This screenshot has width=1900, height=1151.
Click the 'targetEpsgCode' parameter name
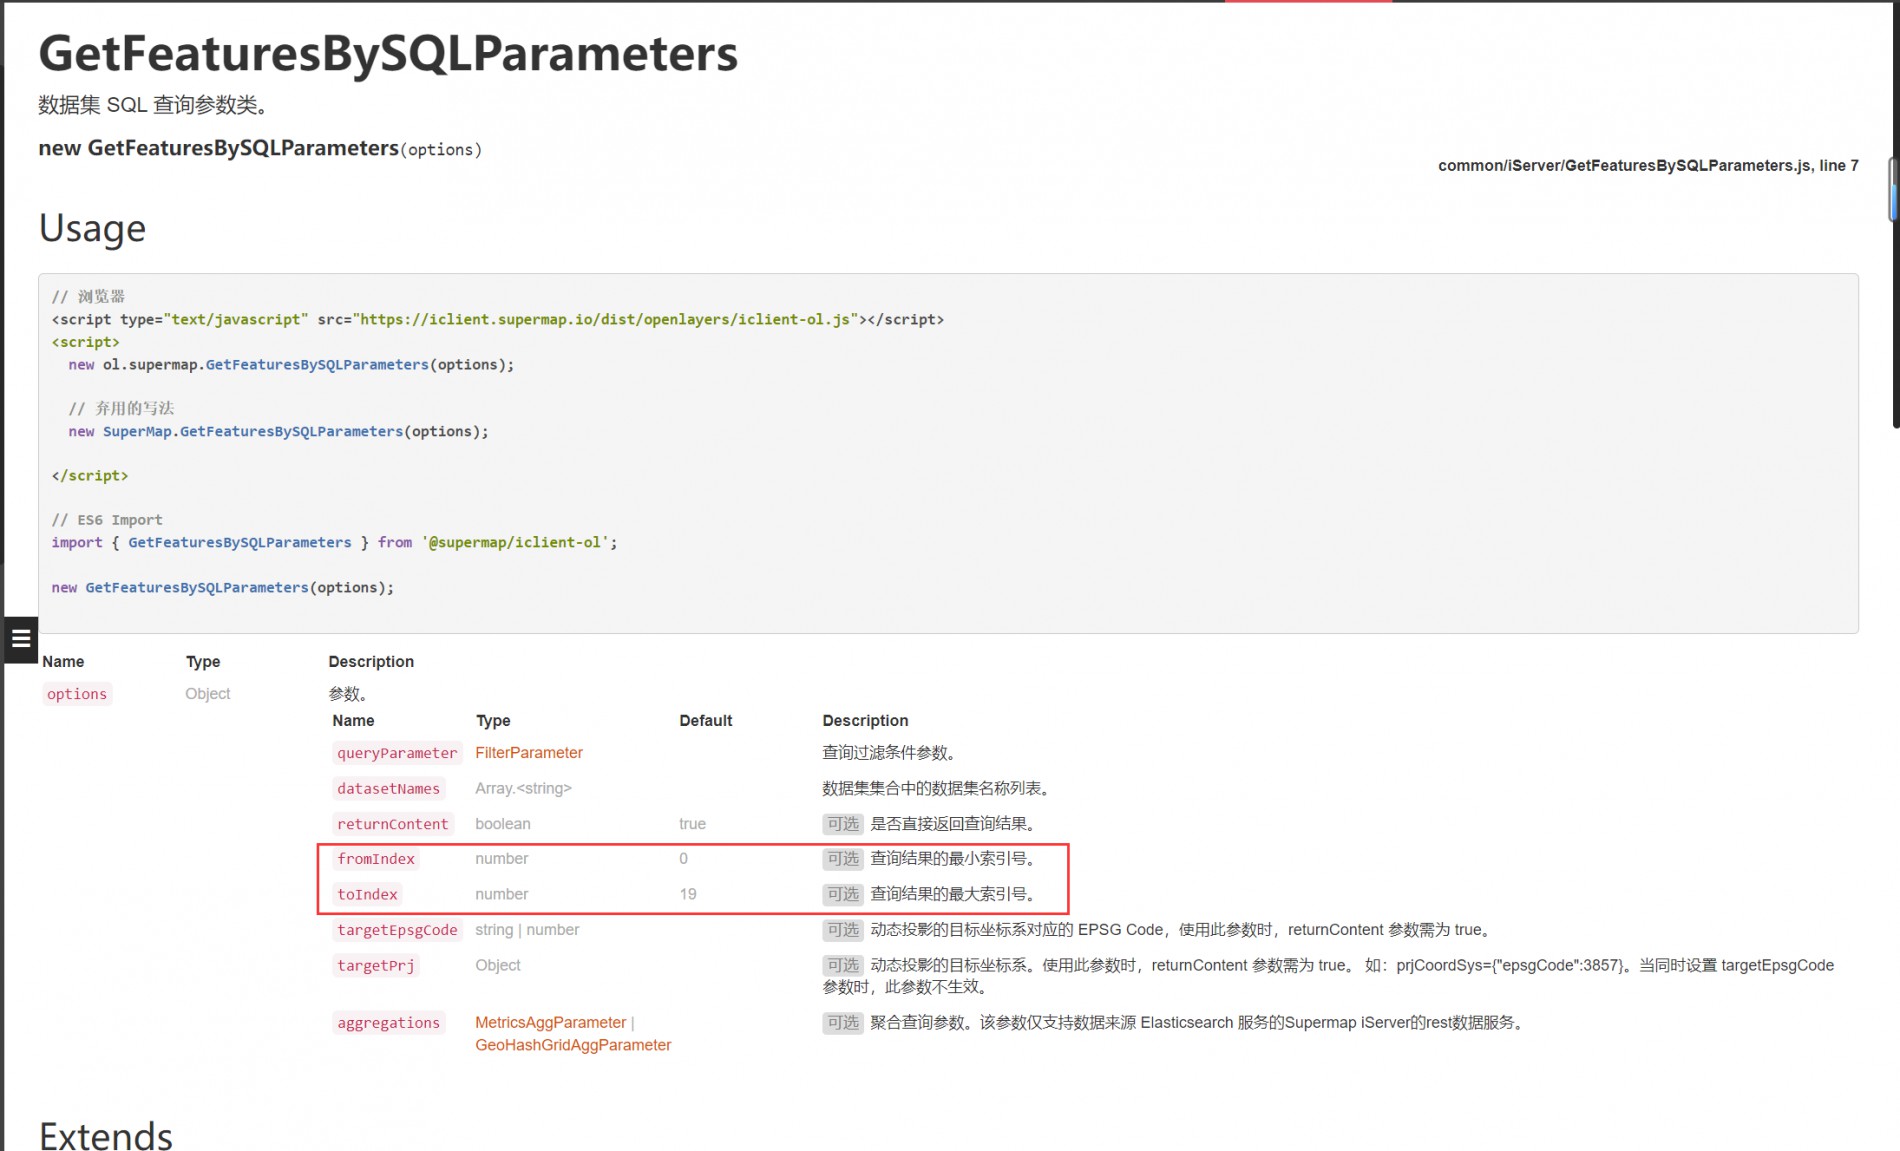click(x=397, y=930)
